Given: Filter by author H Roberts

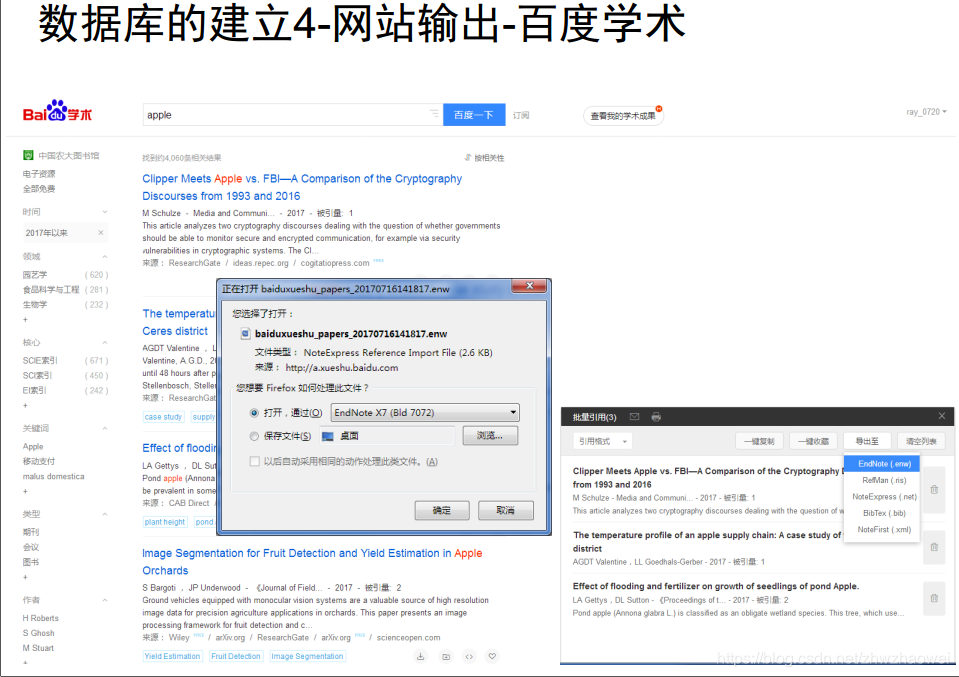Looking at the screenshot, I should point(40,618).
